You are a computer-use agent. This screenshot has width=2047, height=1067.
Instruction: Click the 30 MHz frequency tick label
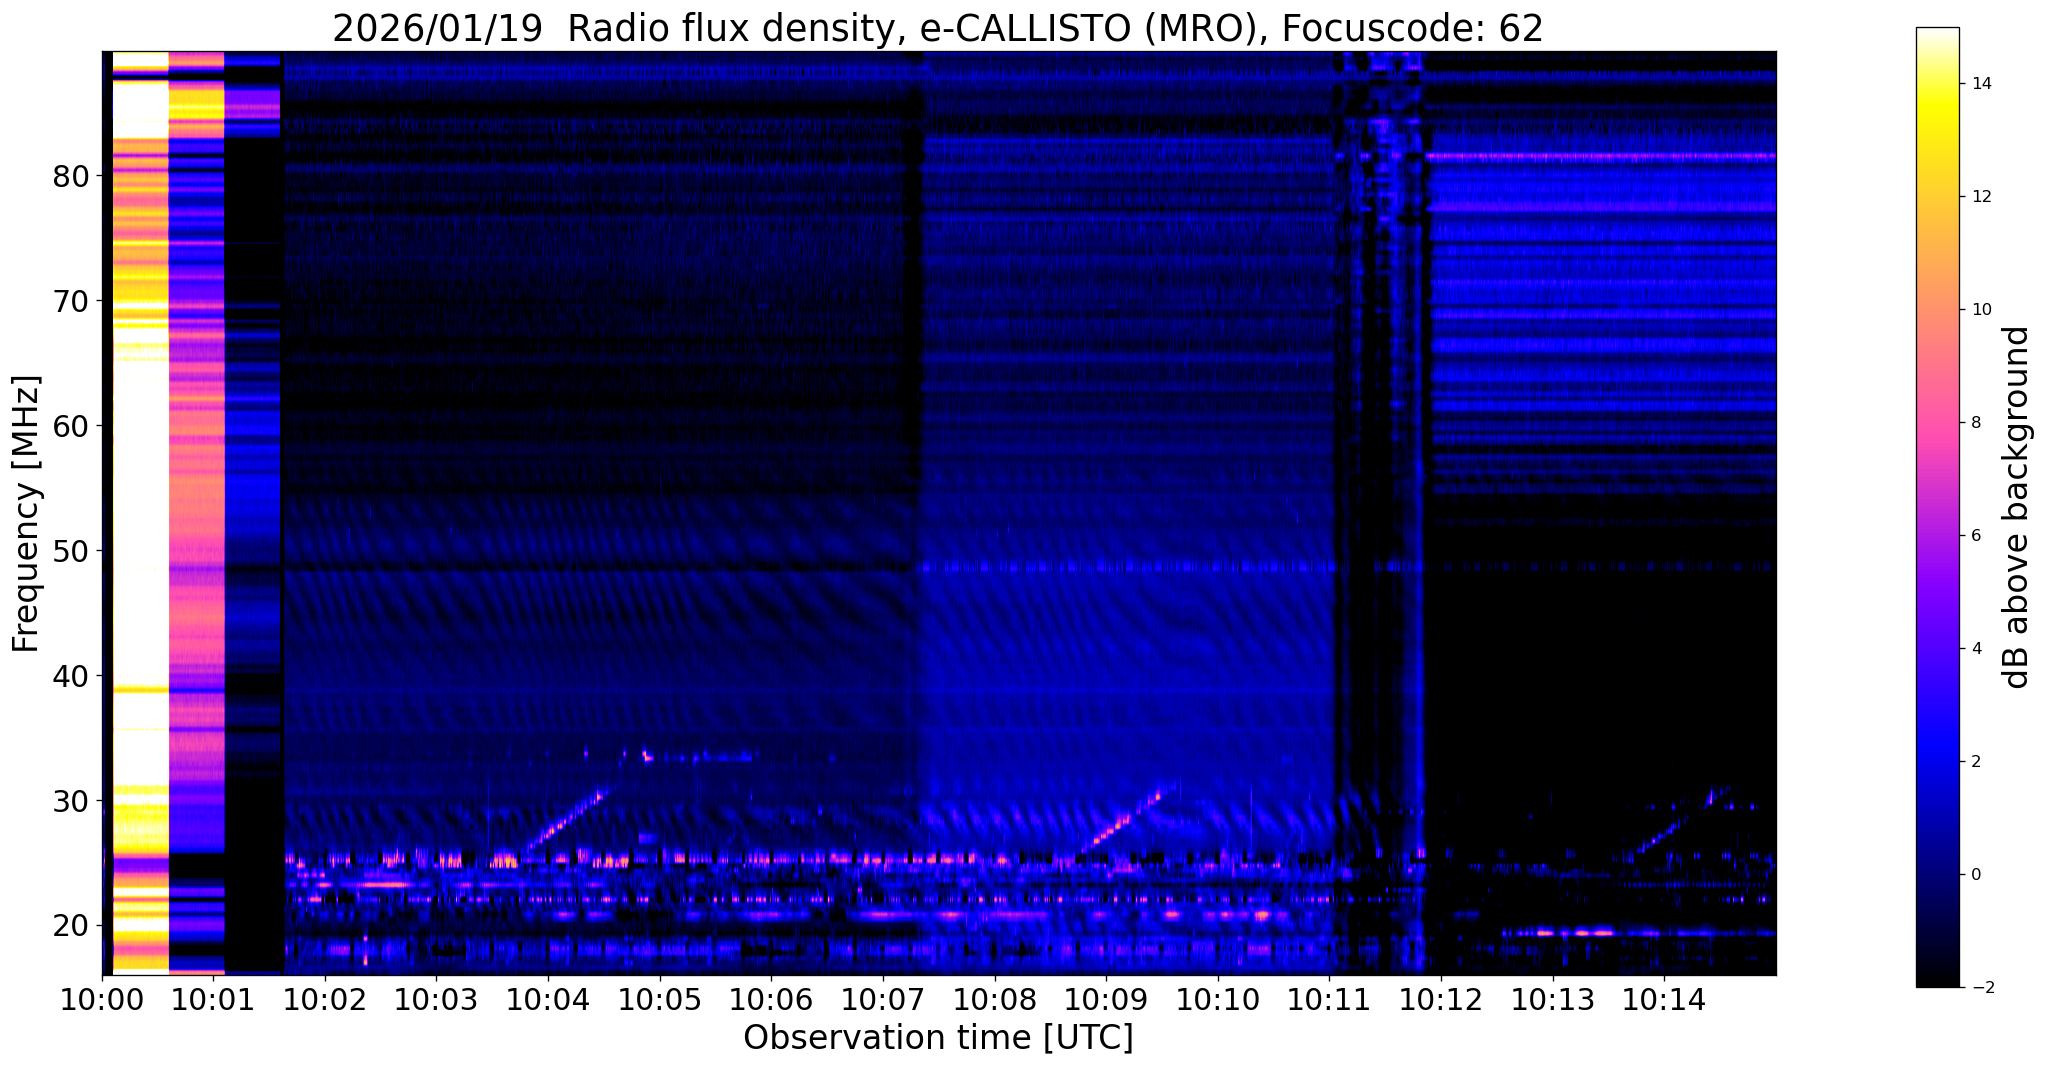[x=71, y=801]
